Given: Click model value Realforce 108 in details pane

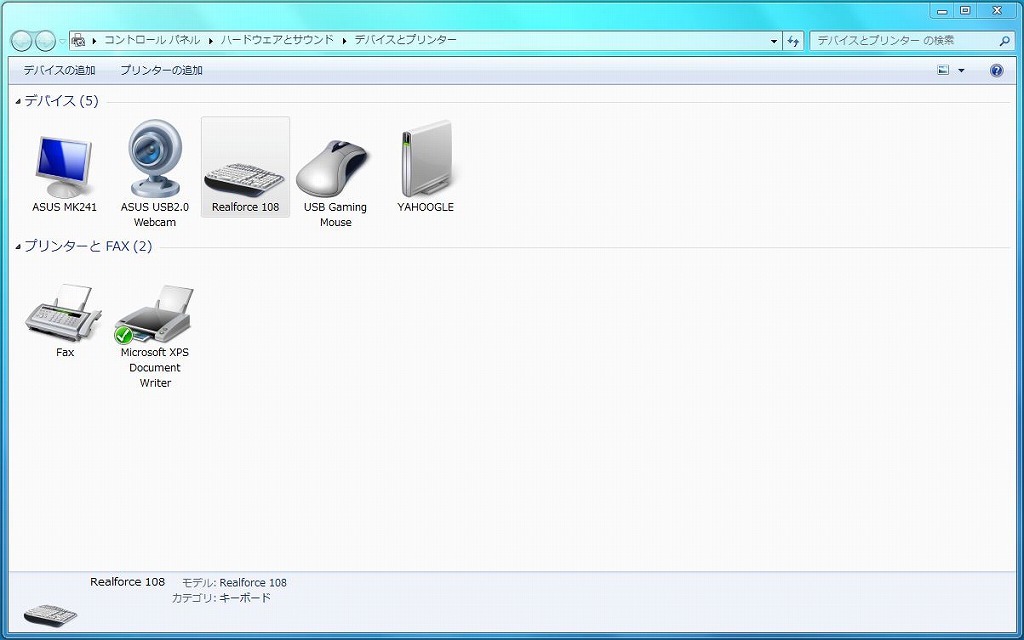Looking at the screenshot, I should click(x=253, y=583).
